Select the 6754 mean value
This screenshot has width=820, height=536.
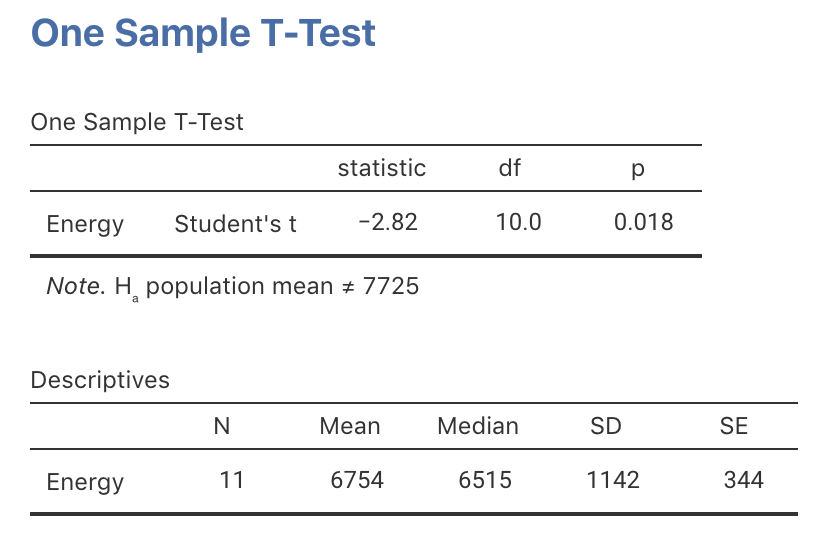[x=356, y=480]
